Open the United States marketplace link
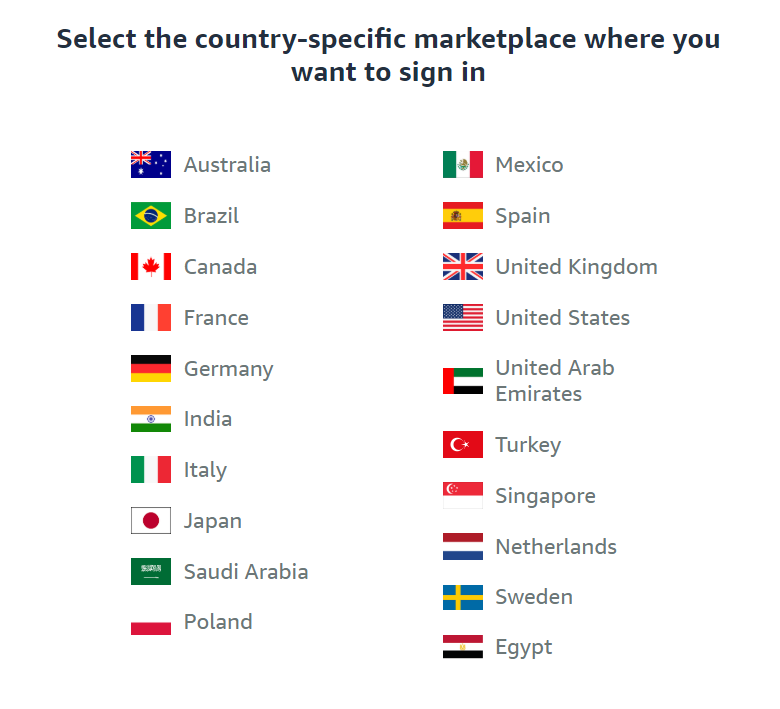 click(x=563, y=317)
